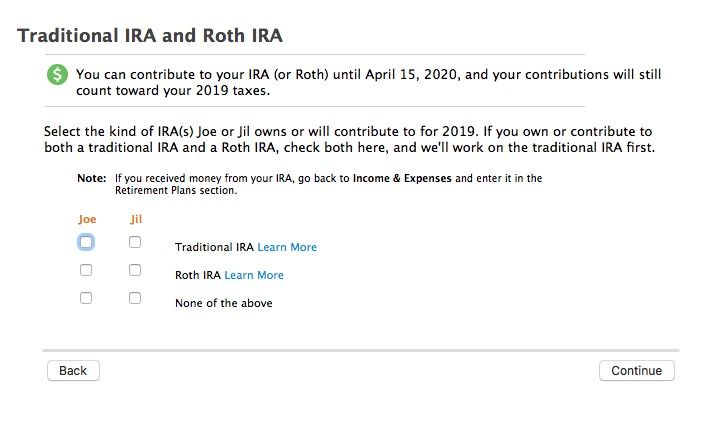
Task: Open Learn More for Traditional IRA
Action: pos(287,247)
